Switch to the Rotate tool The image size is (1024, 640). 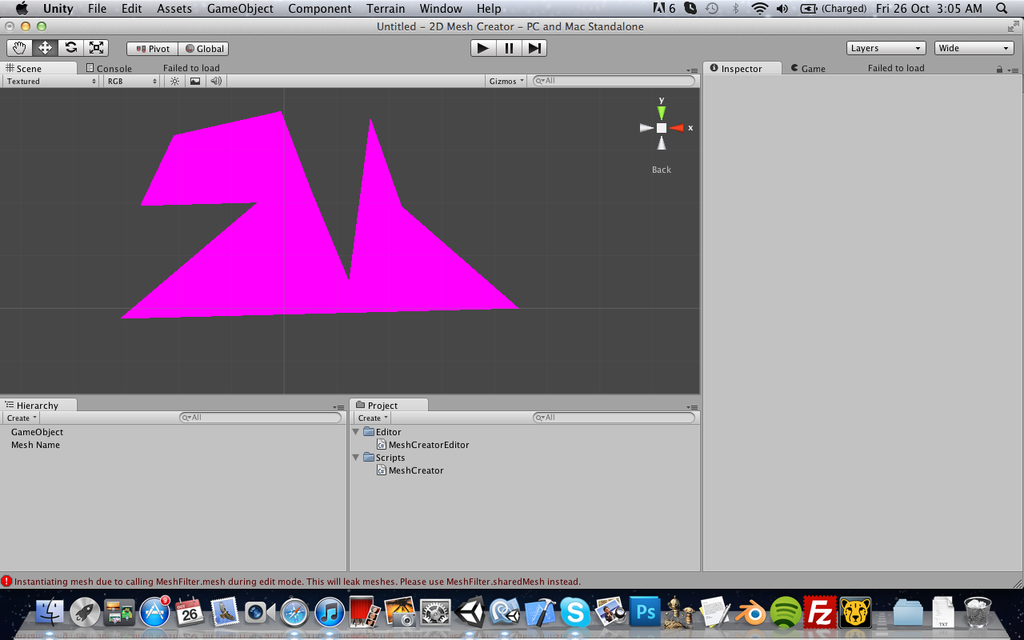(x=70, y=47)
